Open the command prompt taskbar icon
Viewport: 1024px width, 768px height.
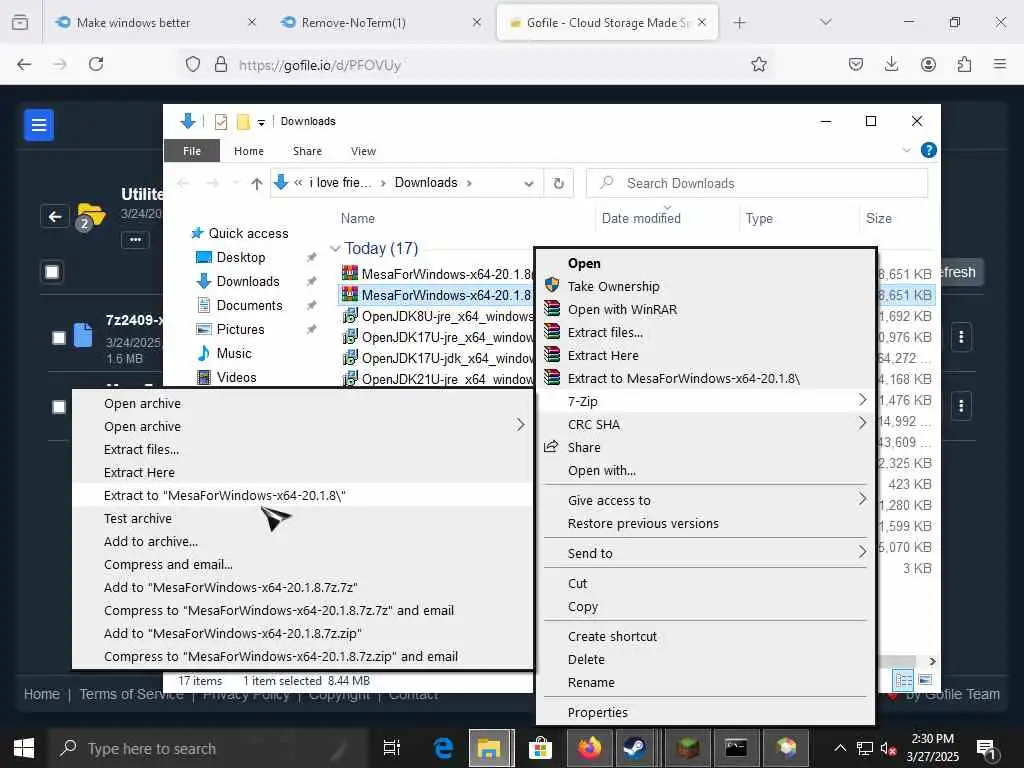(x=736, y=748)
